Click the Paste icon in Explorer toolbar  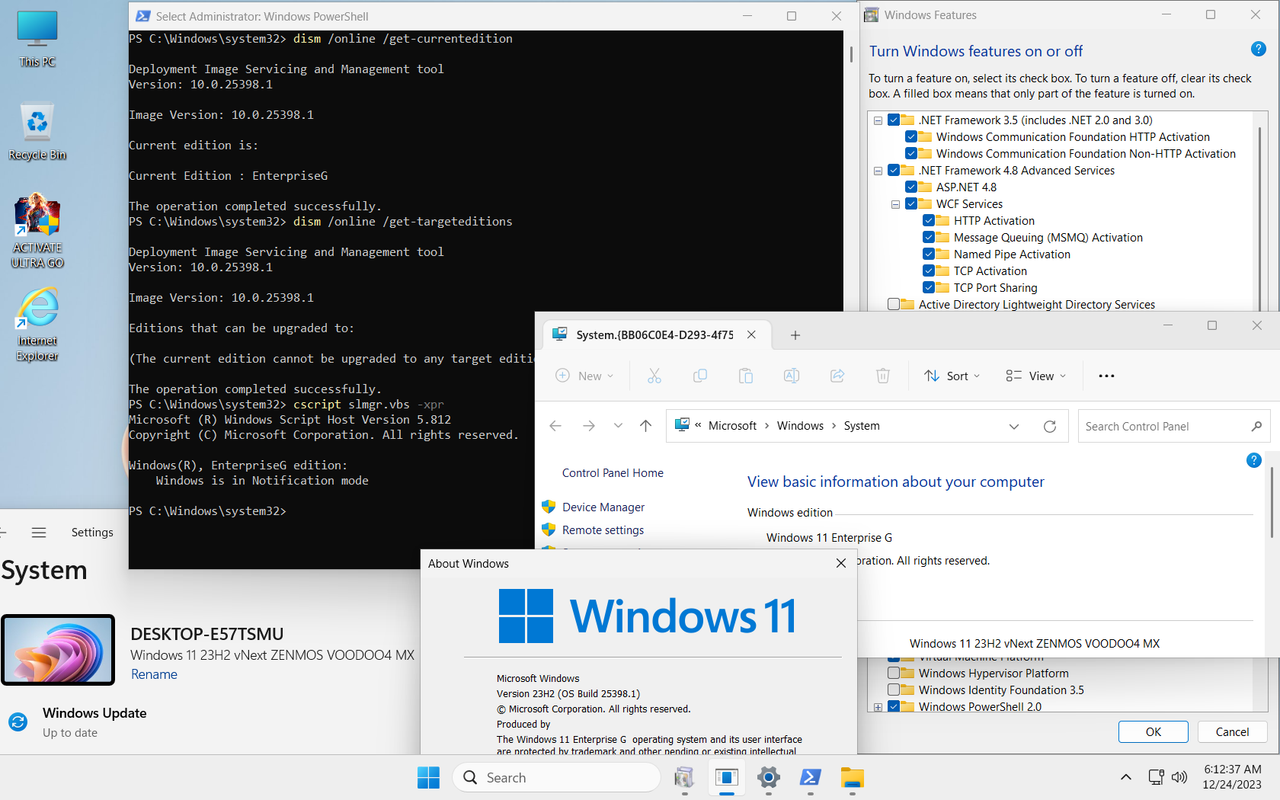745,376
